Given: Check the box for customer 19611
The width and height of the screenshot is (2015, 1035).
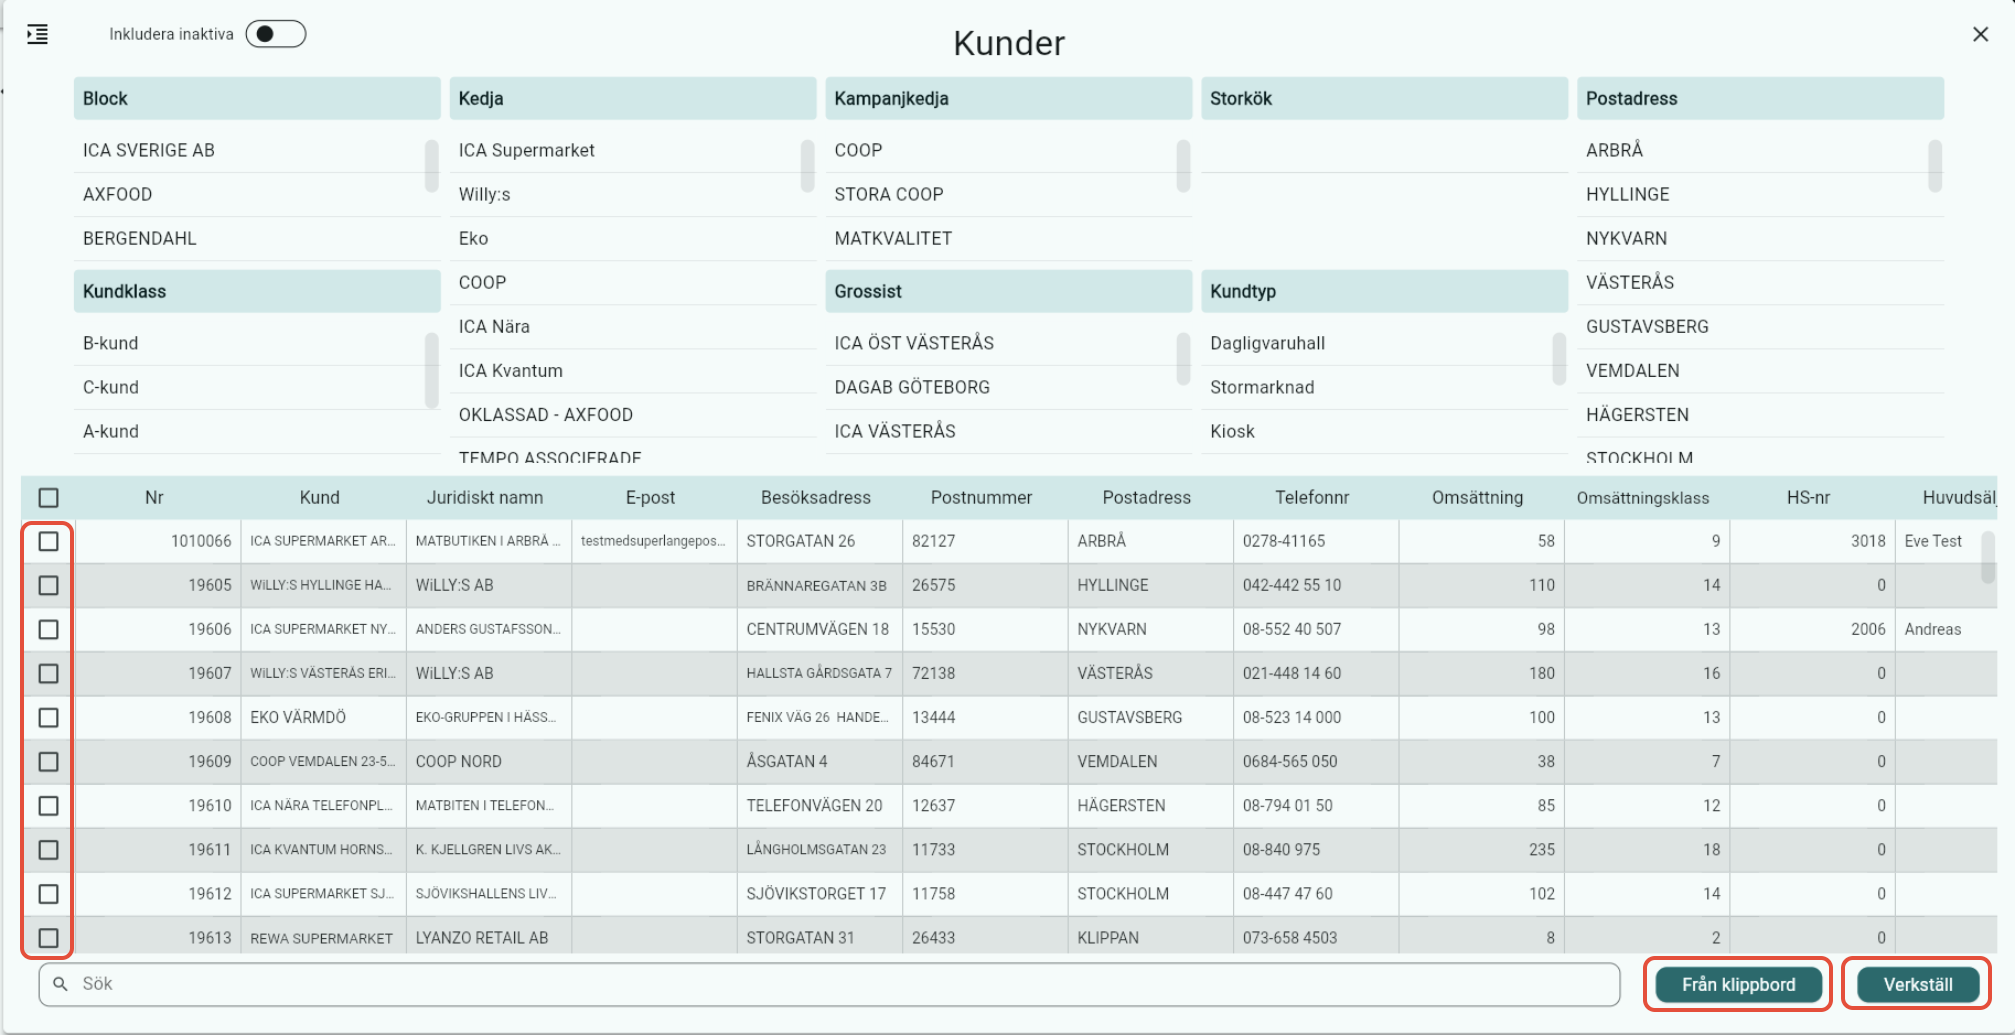Looking at the screenshot, I should pyautogui.click(x=48, y=849).
